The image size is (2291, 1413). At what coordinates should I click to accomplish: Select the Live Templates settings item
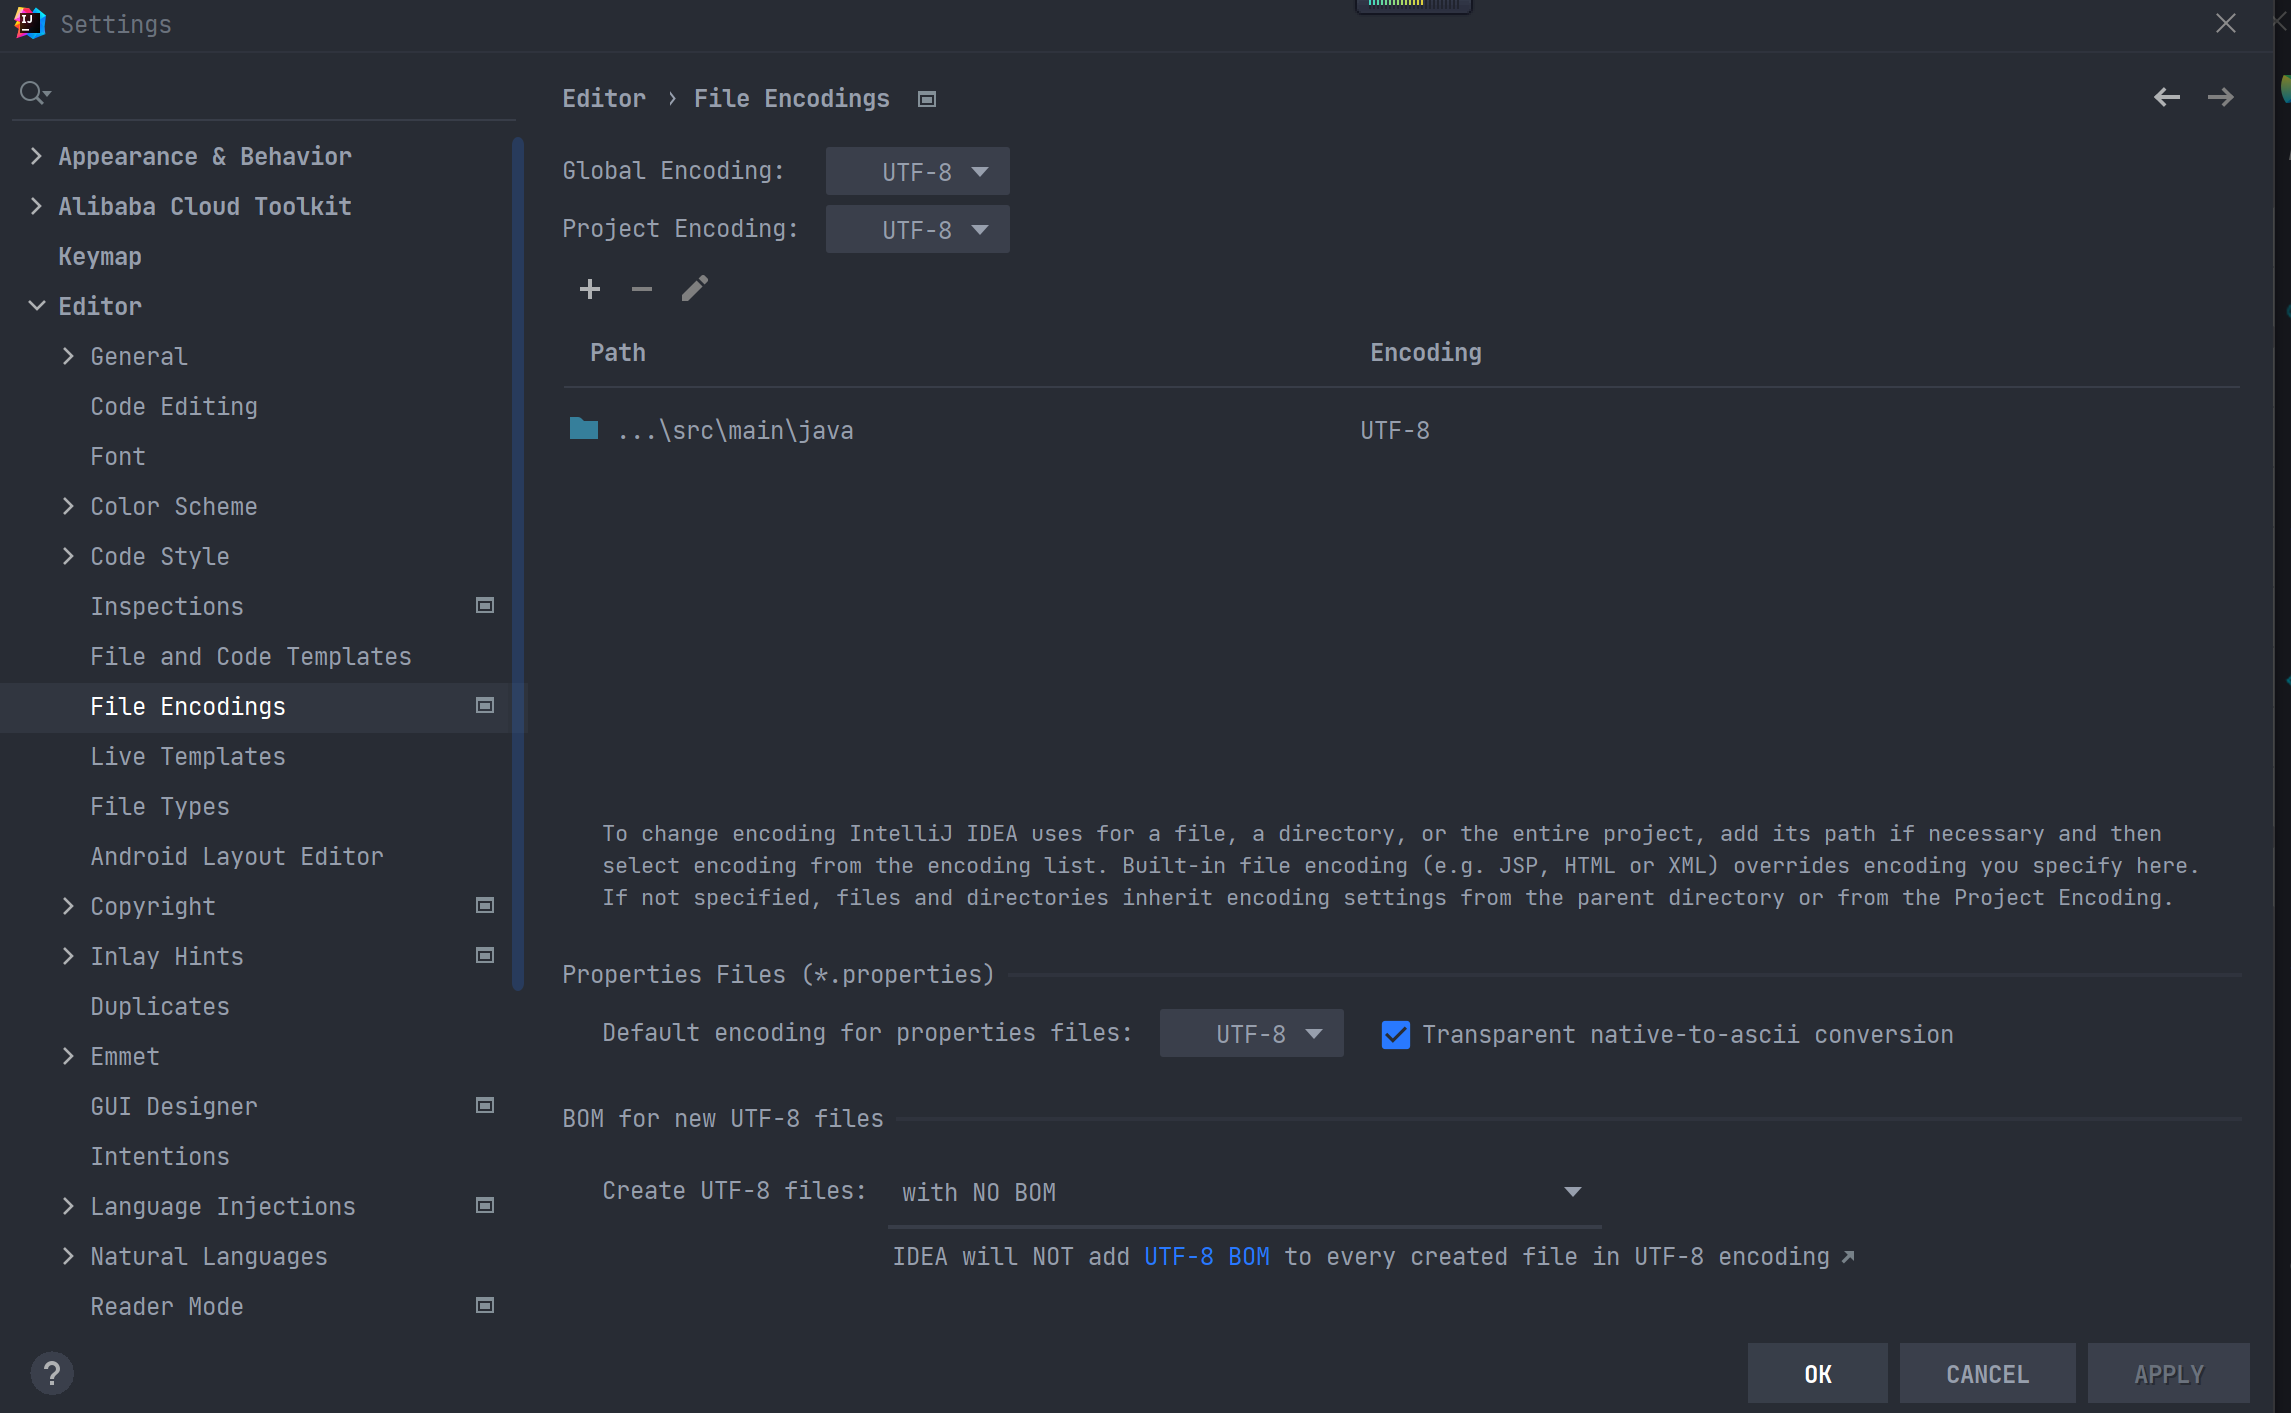click(190, 755)
